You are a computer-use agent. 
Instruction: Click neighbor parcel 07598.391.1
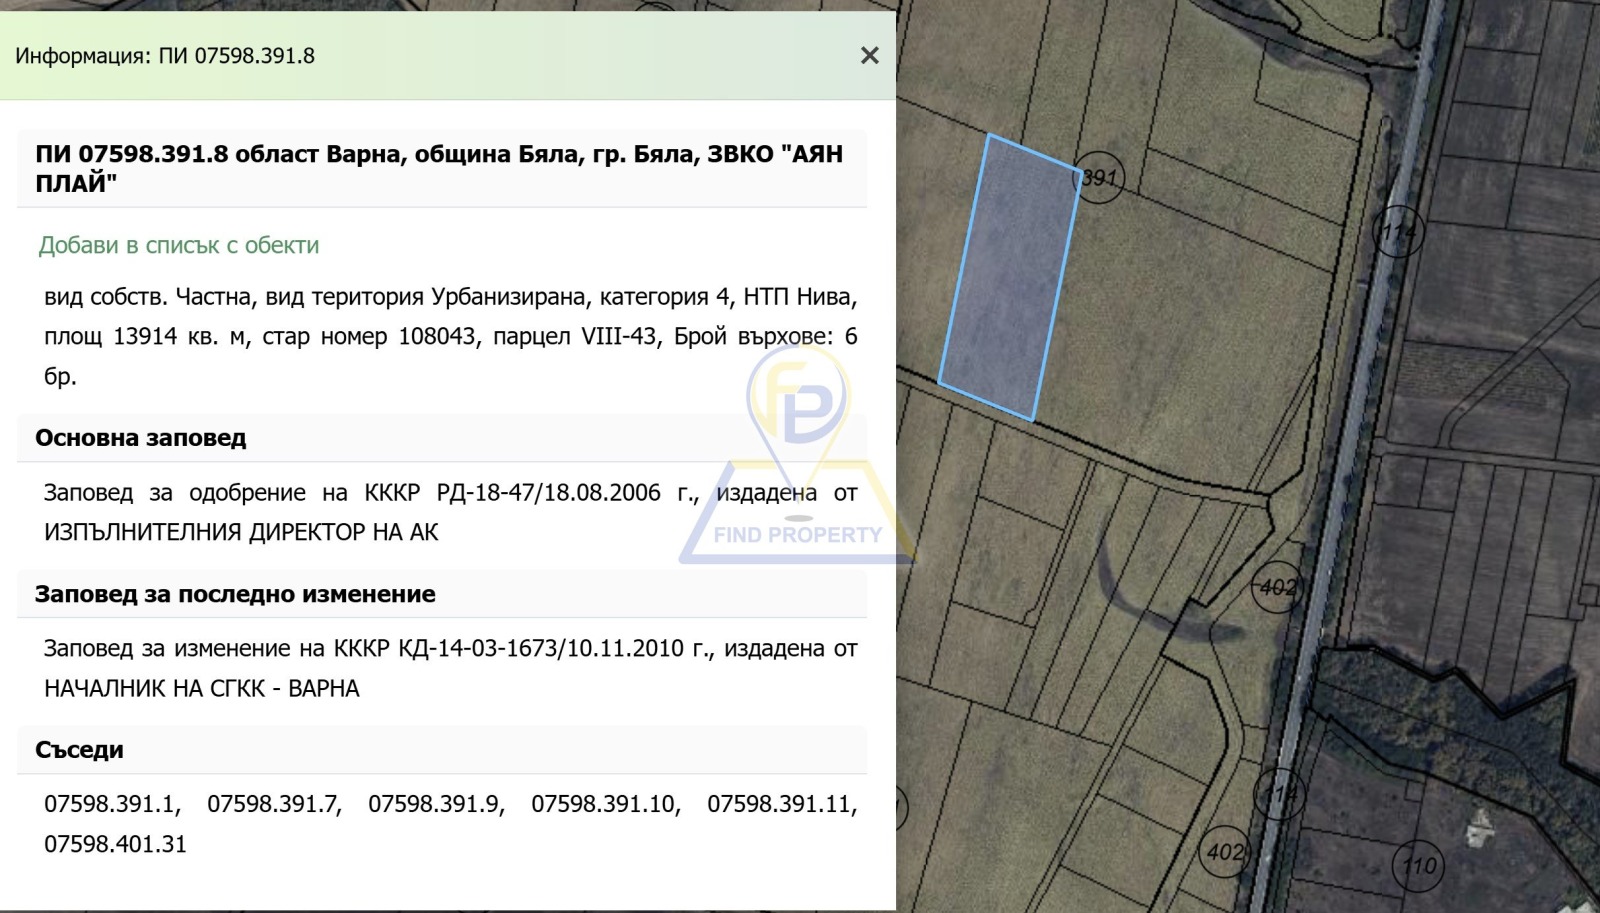(x=112, y=804)
